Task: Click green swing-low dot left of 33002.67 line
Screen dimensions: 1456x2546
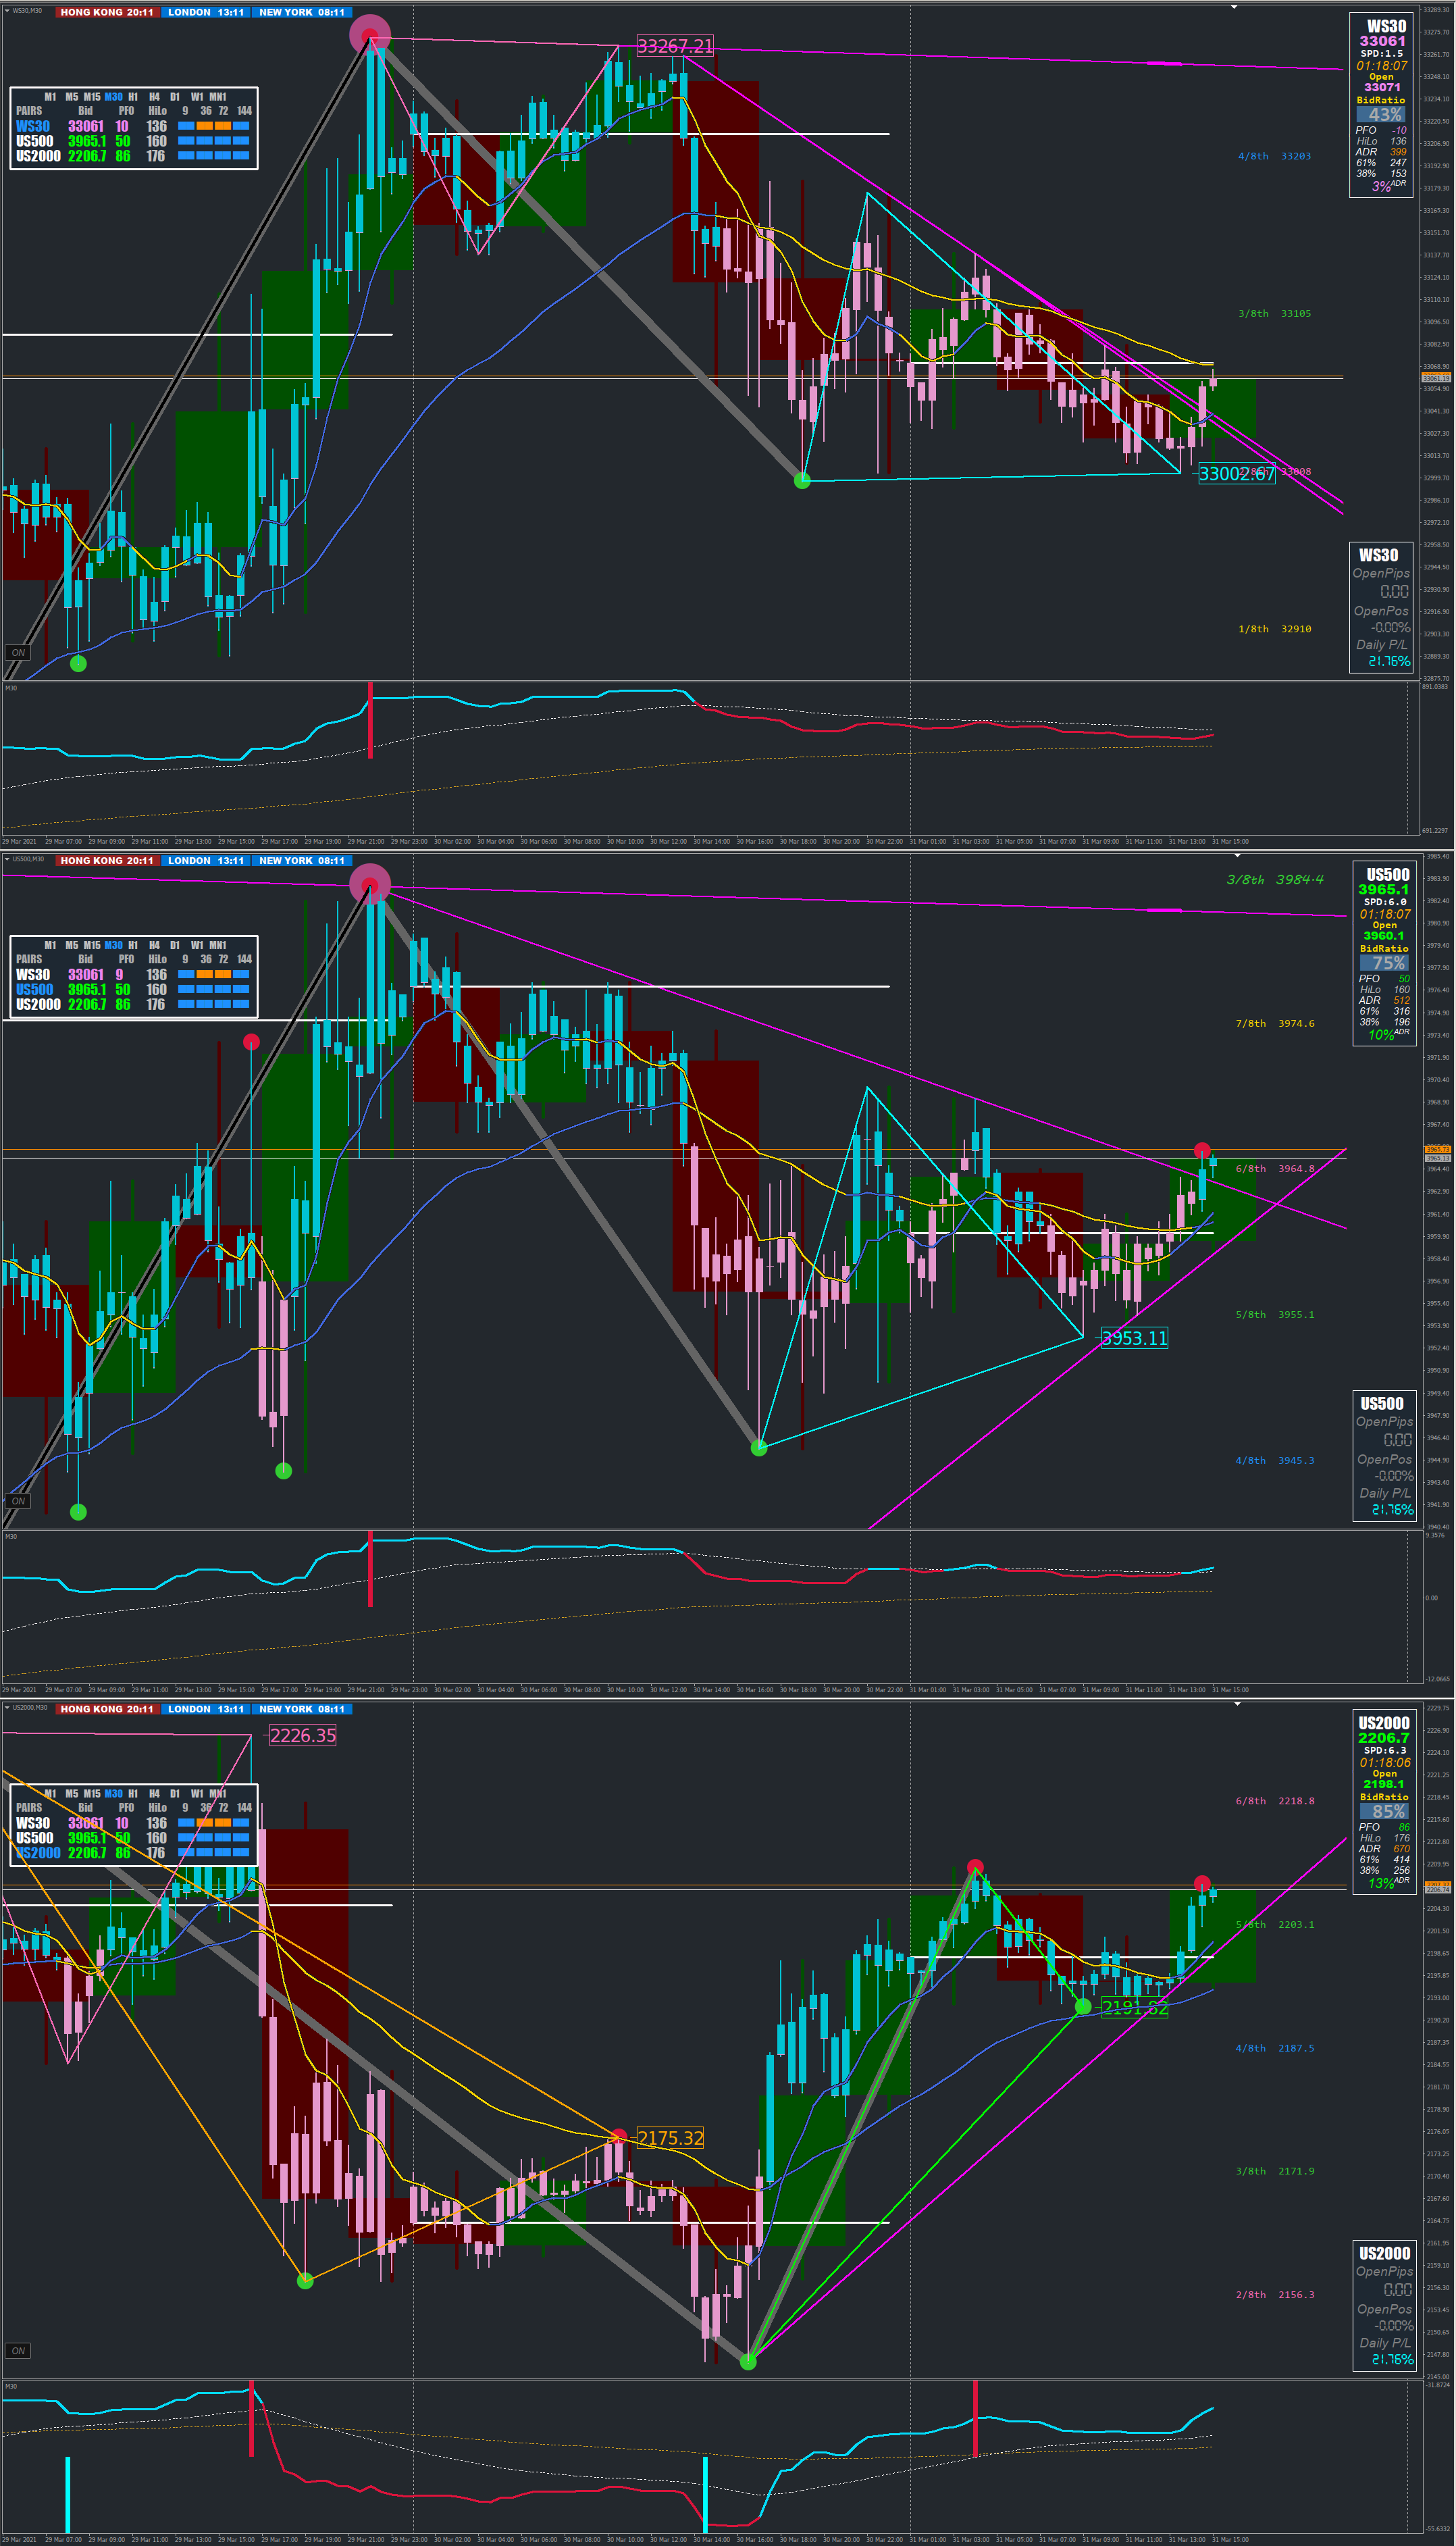Action: 802,481
